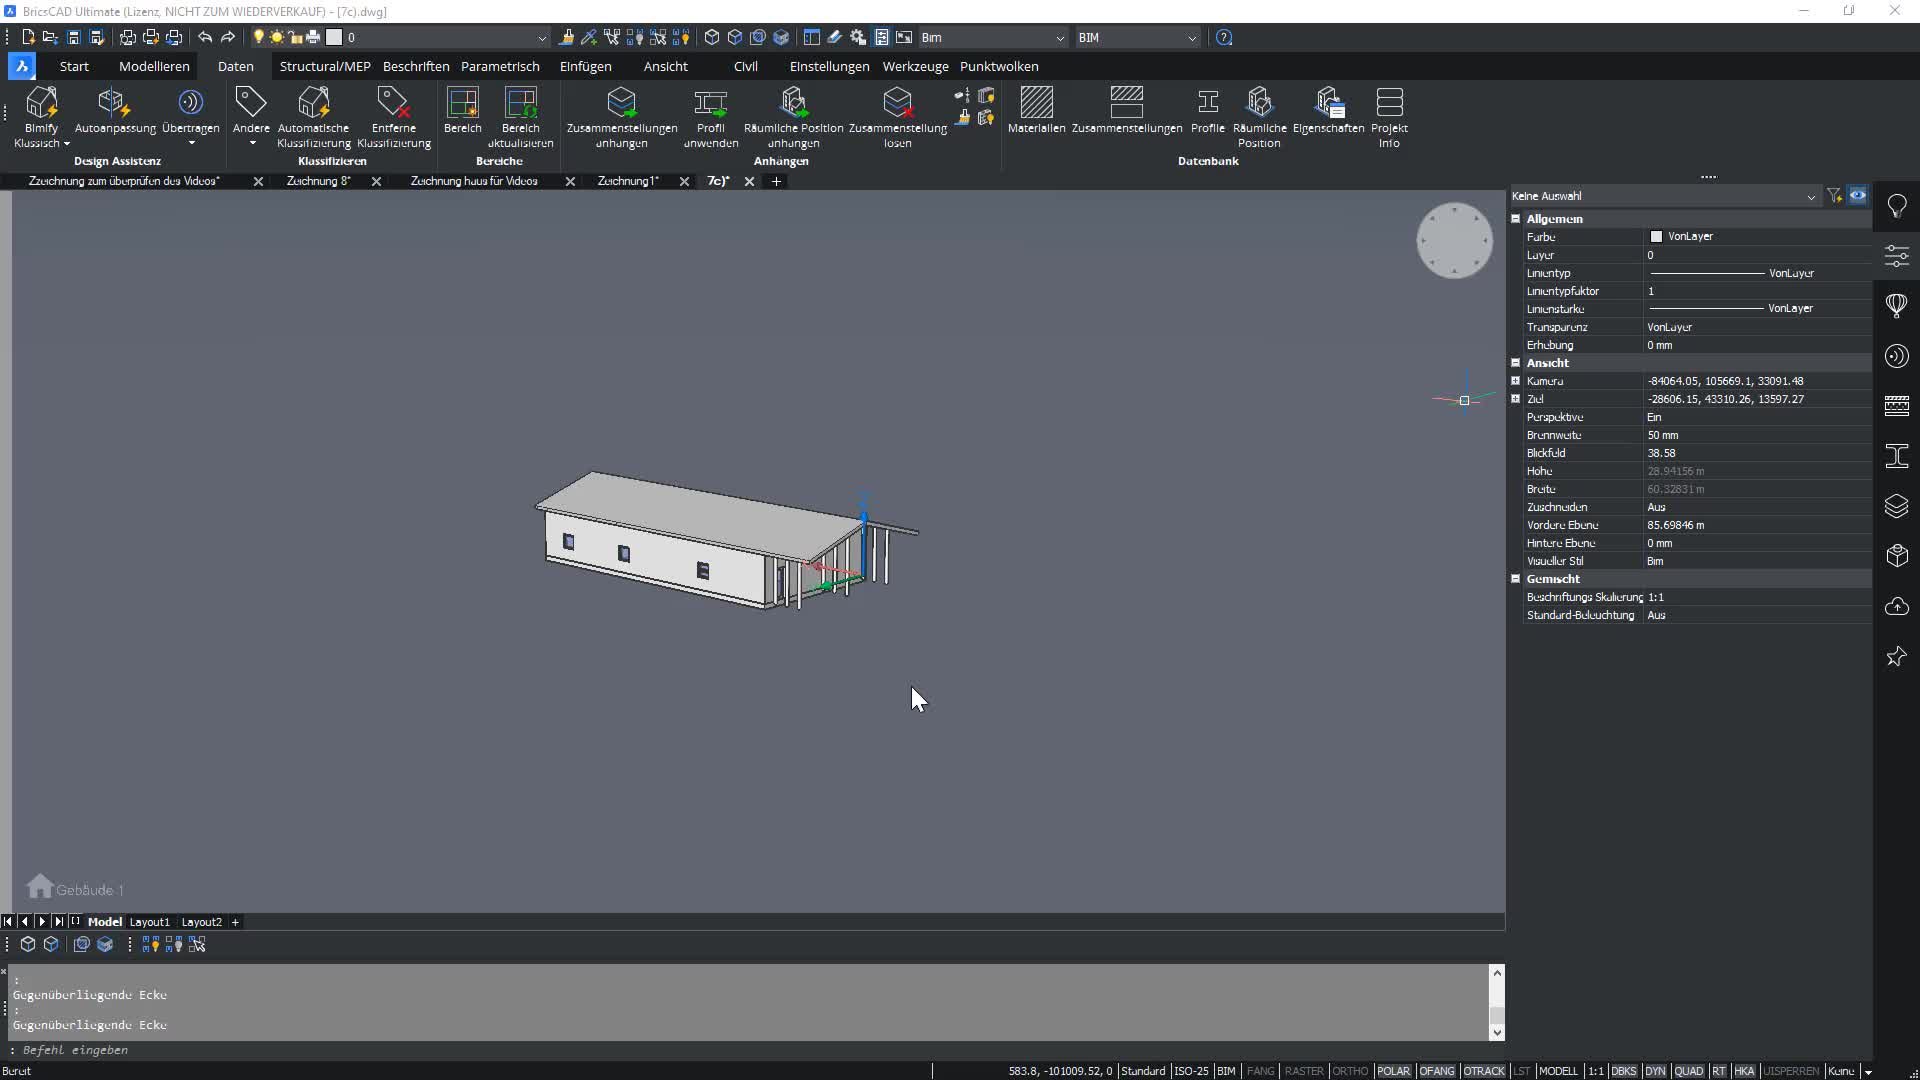Viewport: 1920px width, 1080px height.
Task: Collapse the Gemischt section
Action: (x=1515, y=579)
